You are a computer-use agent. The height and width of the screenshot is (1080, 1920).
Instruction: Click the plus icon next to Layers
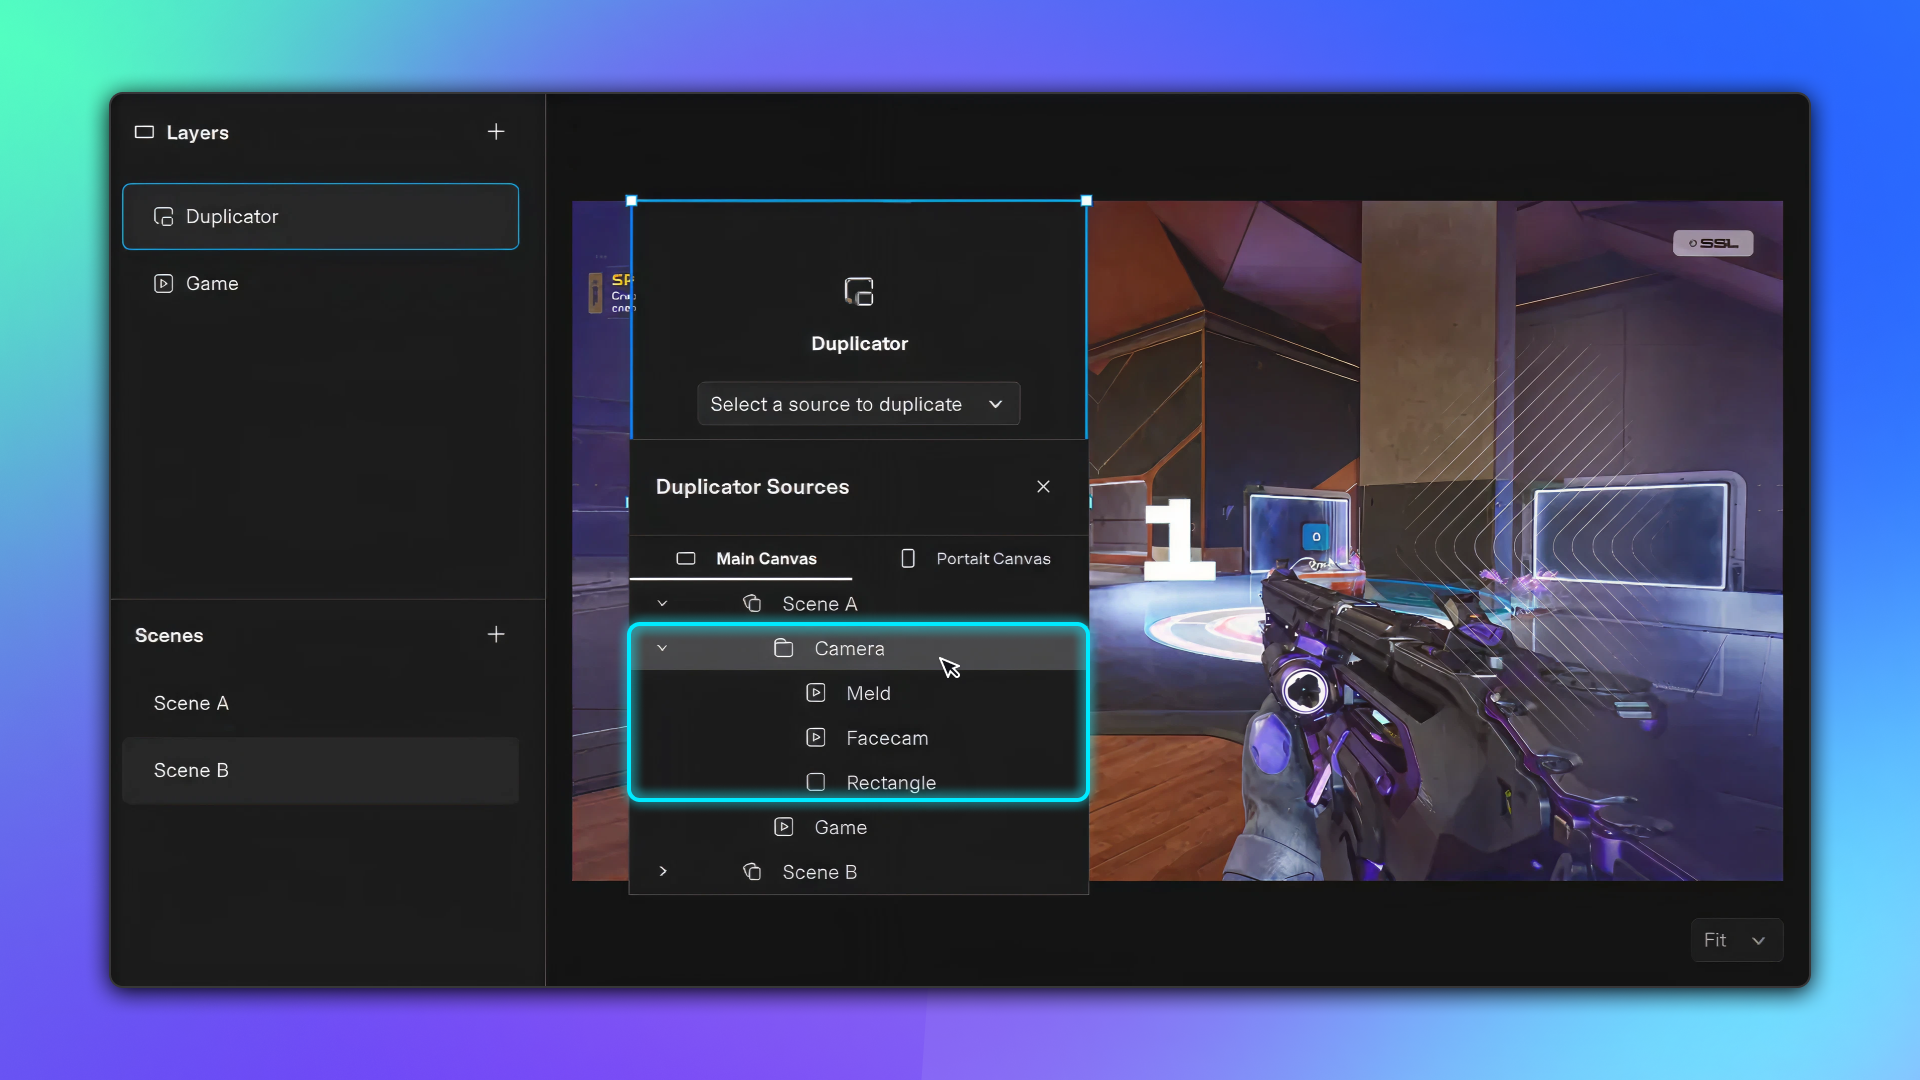[496, 132]
